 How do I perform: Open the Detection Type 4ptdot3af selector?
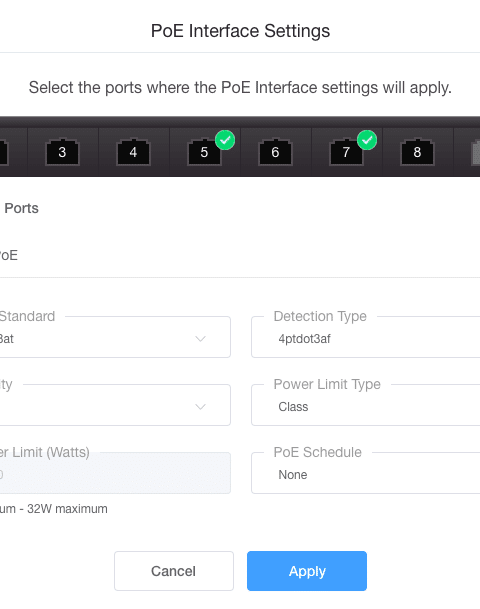point(365,337)
